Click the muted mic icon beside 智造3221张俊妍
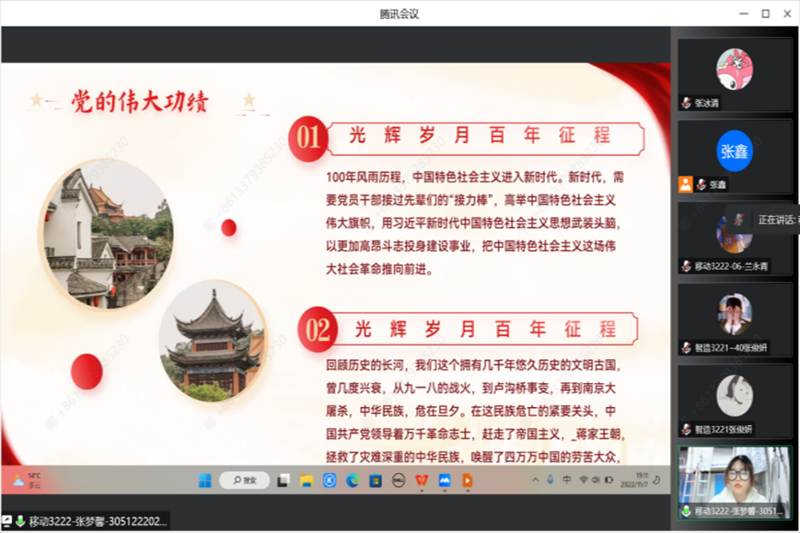This screenshot has width=800, height=533. [686, 429]
